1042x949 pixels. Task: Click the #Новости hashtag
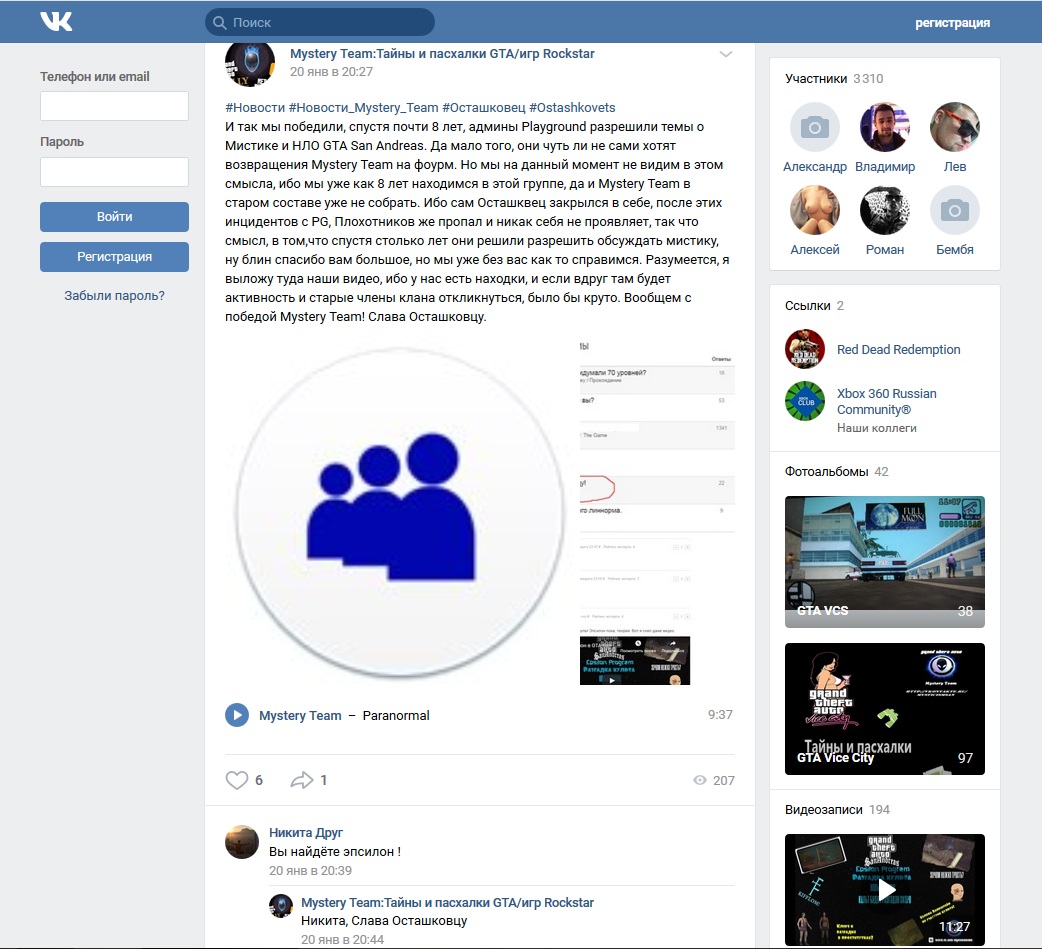coord(255,108)
